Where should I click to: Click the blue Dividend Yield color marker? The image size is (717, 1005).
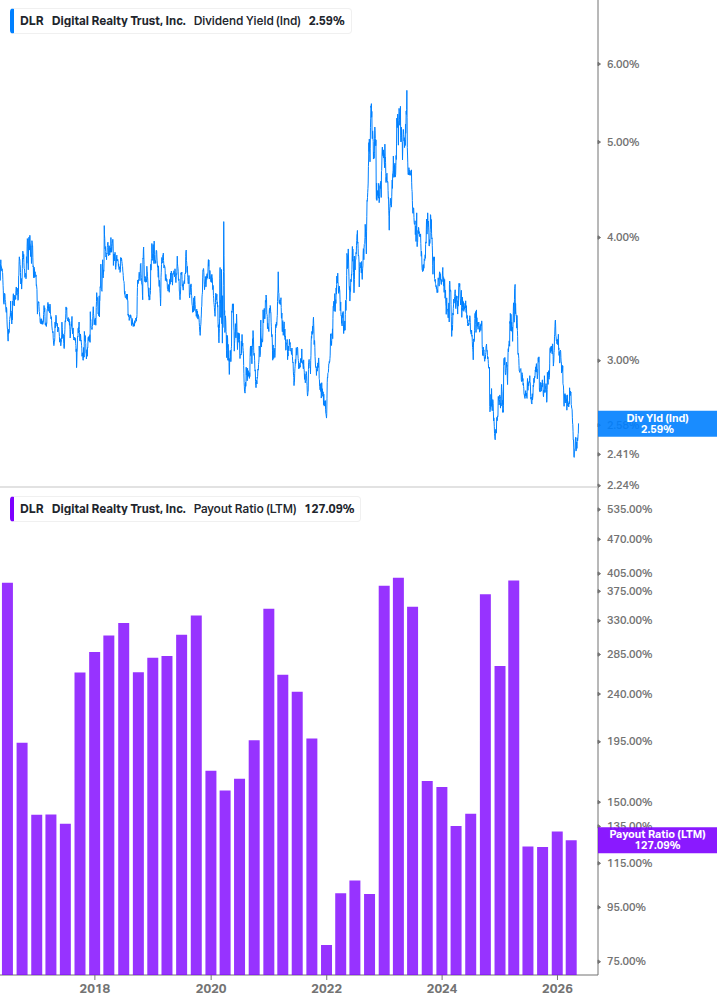pos(12,21)
